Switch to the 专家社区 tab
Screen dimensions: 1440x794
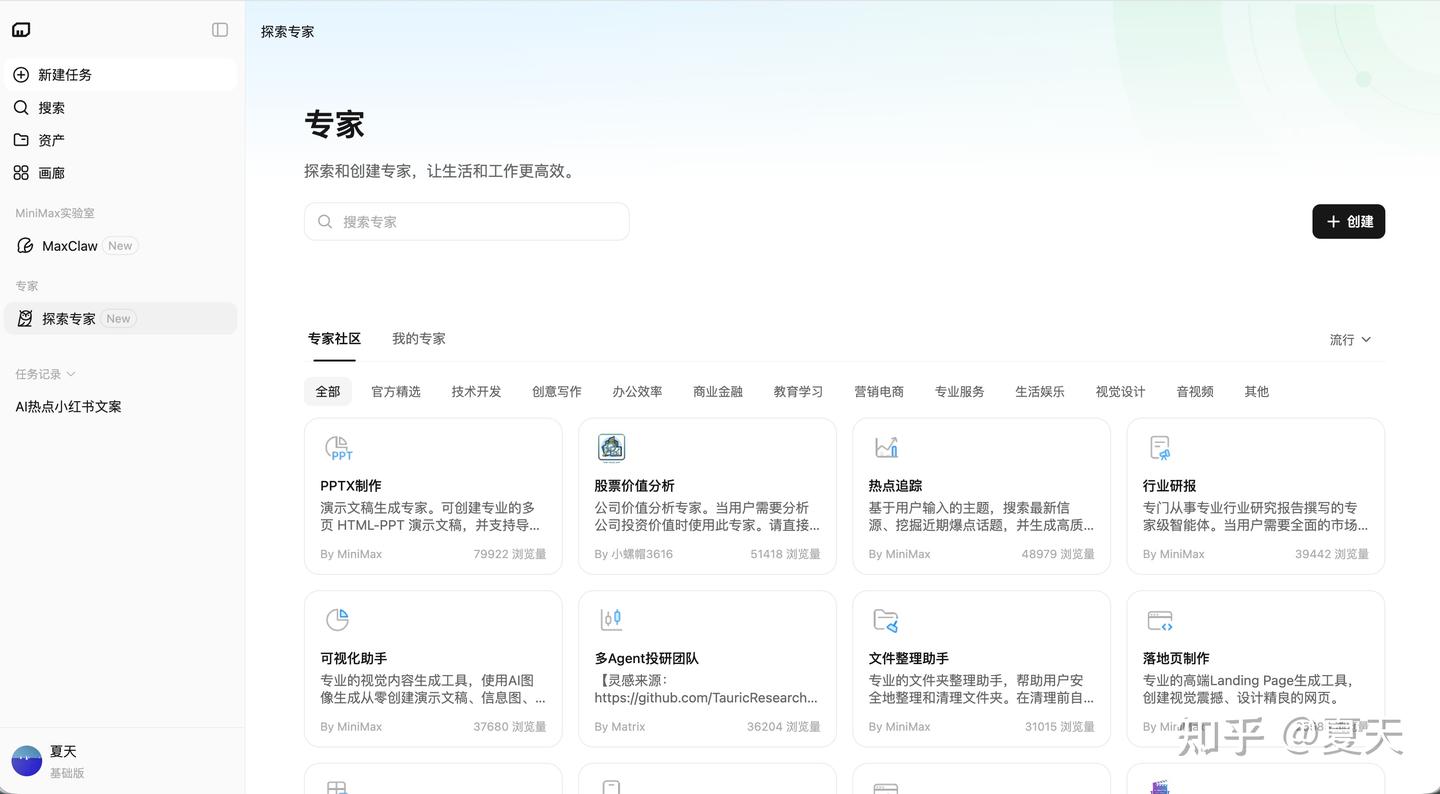coord(334,339)
